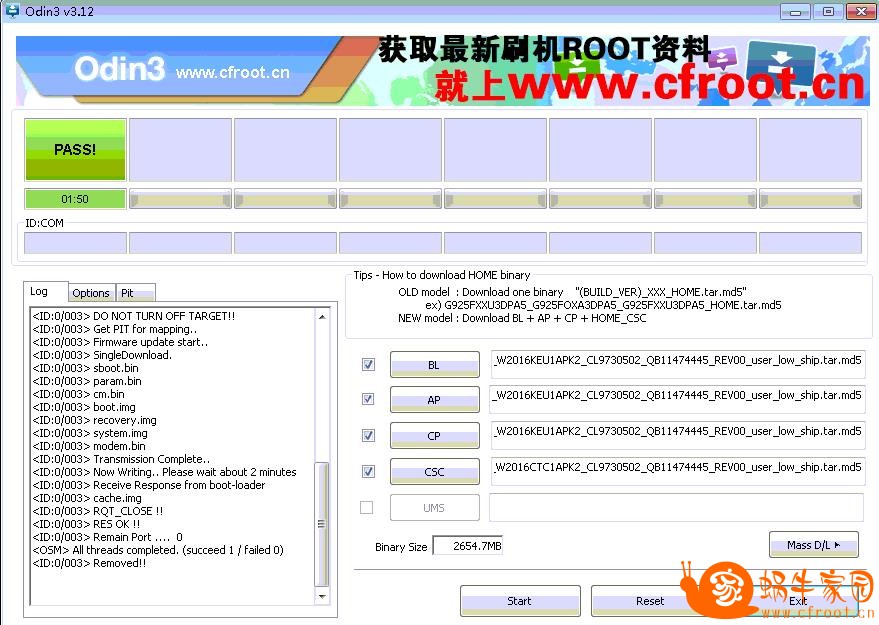Click the Binary Size value field
This screenshot has width=879, height=625.
(x=468, y=545)
